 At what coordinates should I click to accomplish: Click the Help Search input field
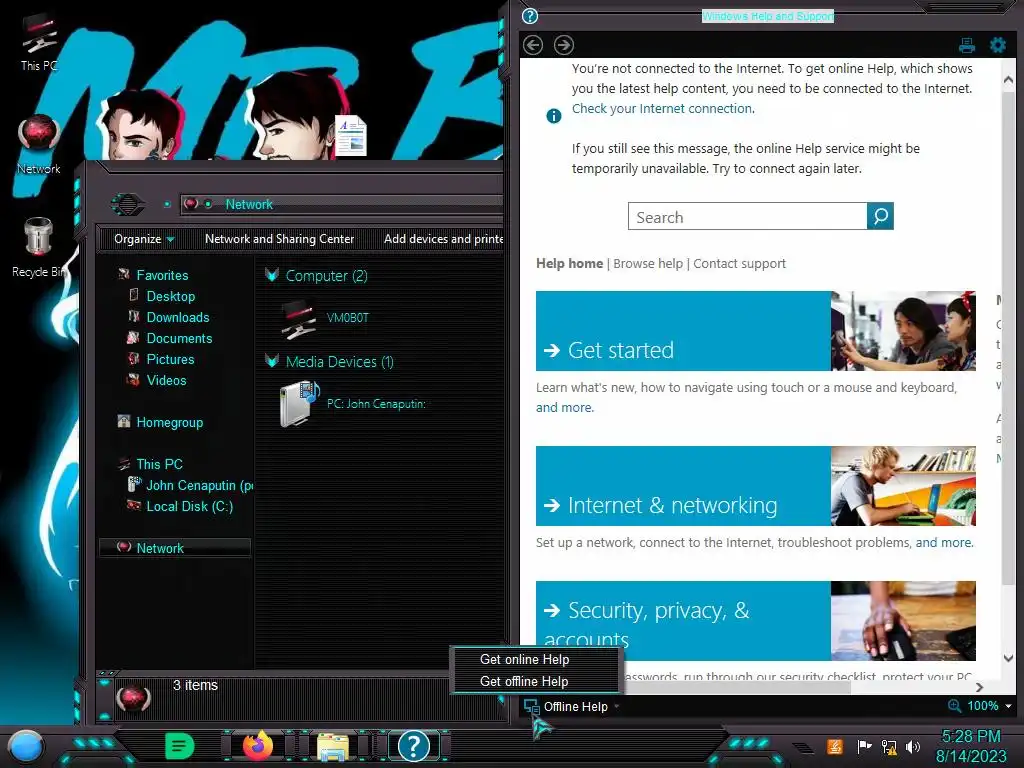tap(748, 216)
